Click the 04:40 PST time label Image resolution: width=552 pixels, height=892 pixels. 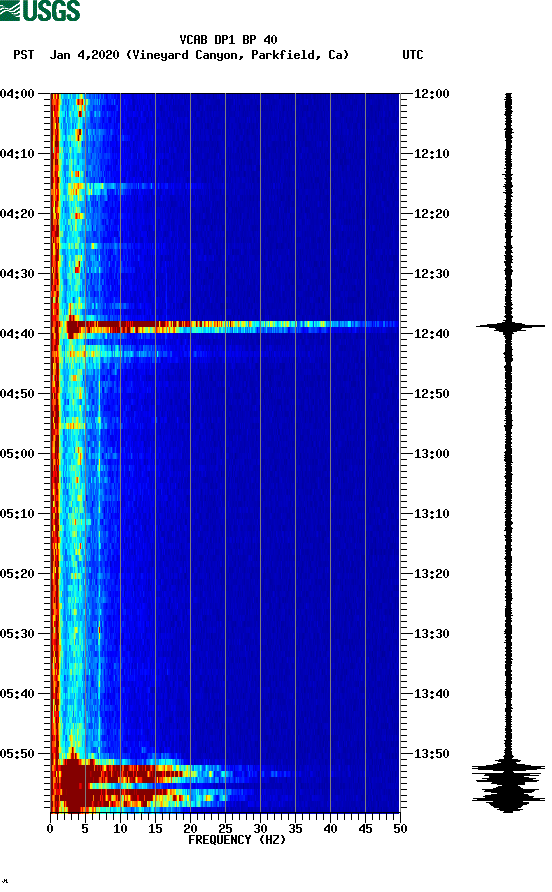[18, 333]
